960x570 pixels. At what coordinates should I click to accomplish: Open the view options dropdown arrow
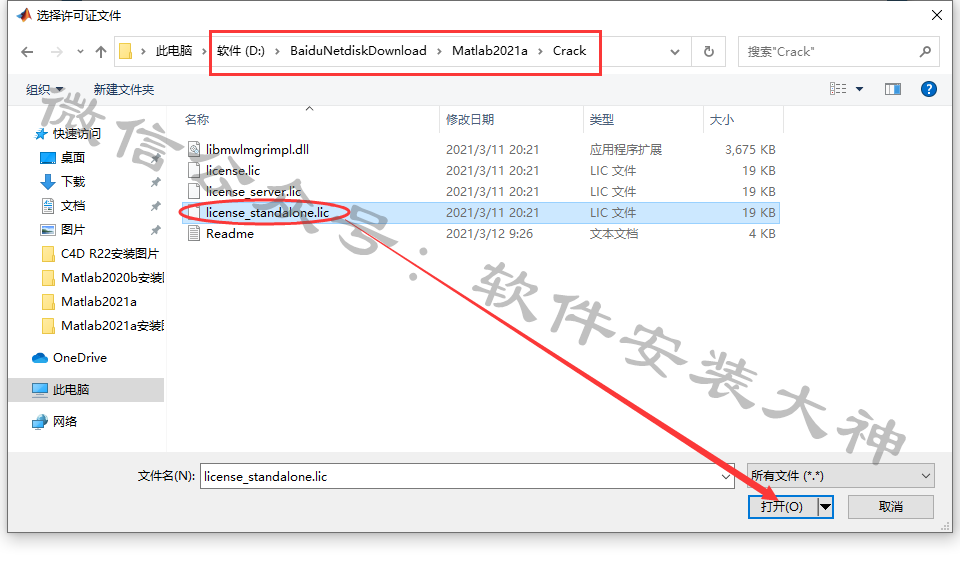coord(860,89)
